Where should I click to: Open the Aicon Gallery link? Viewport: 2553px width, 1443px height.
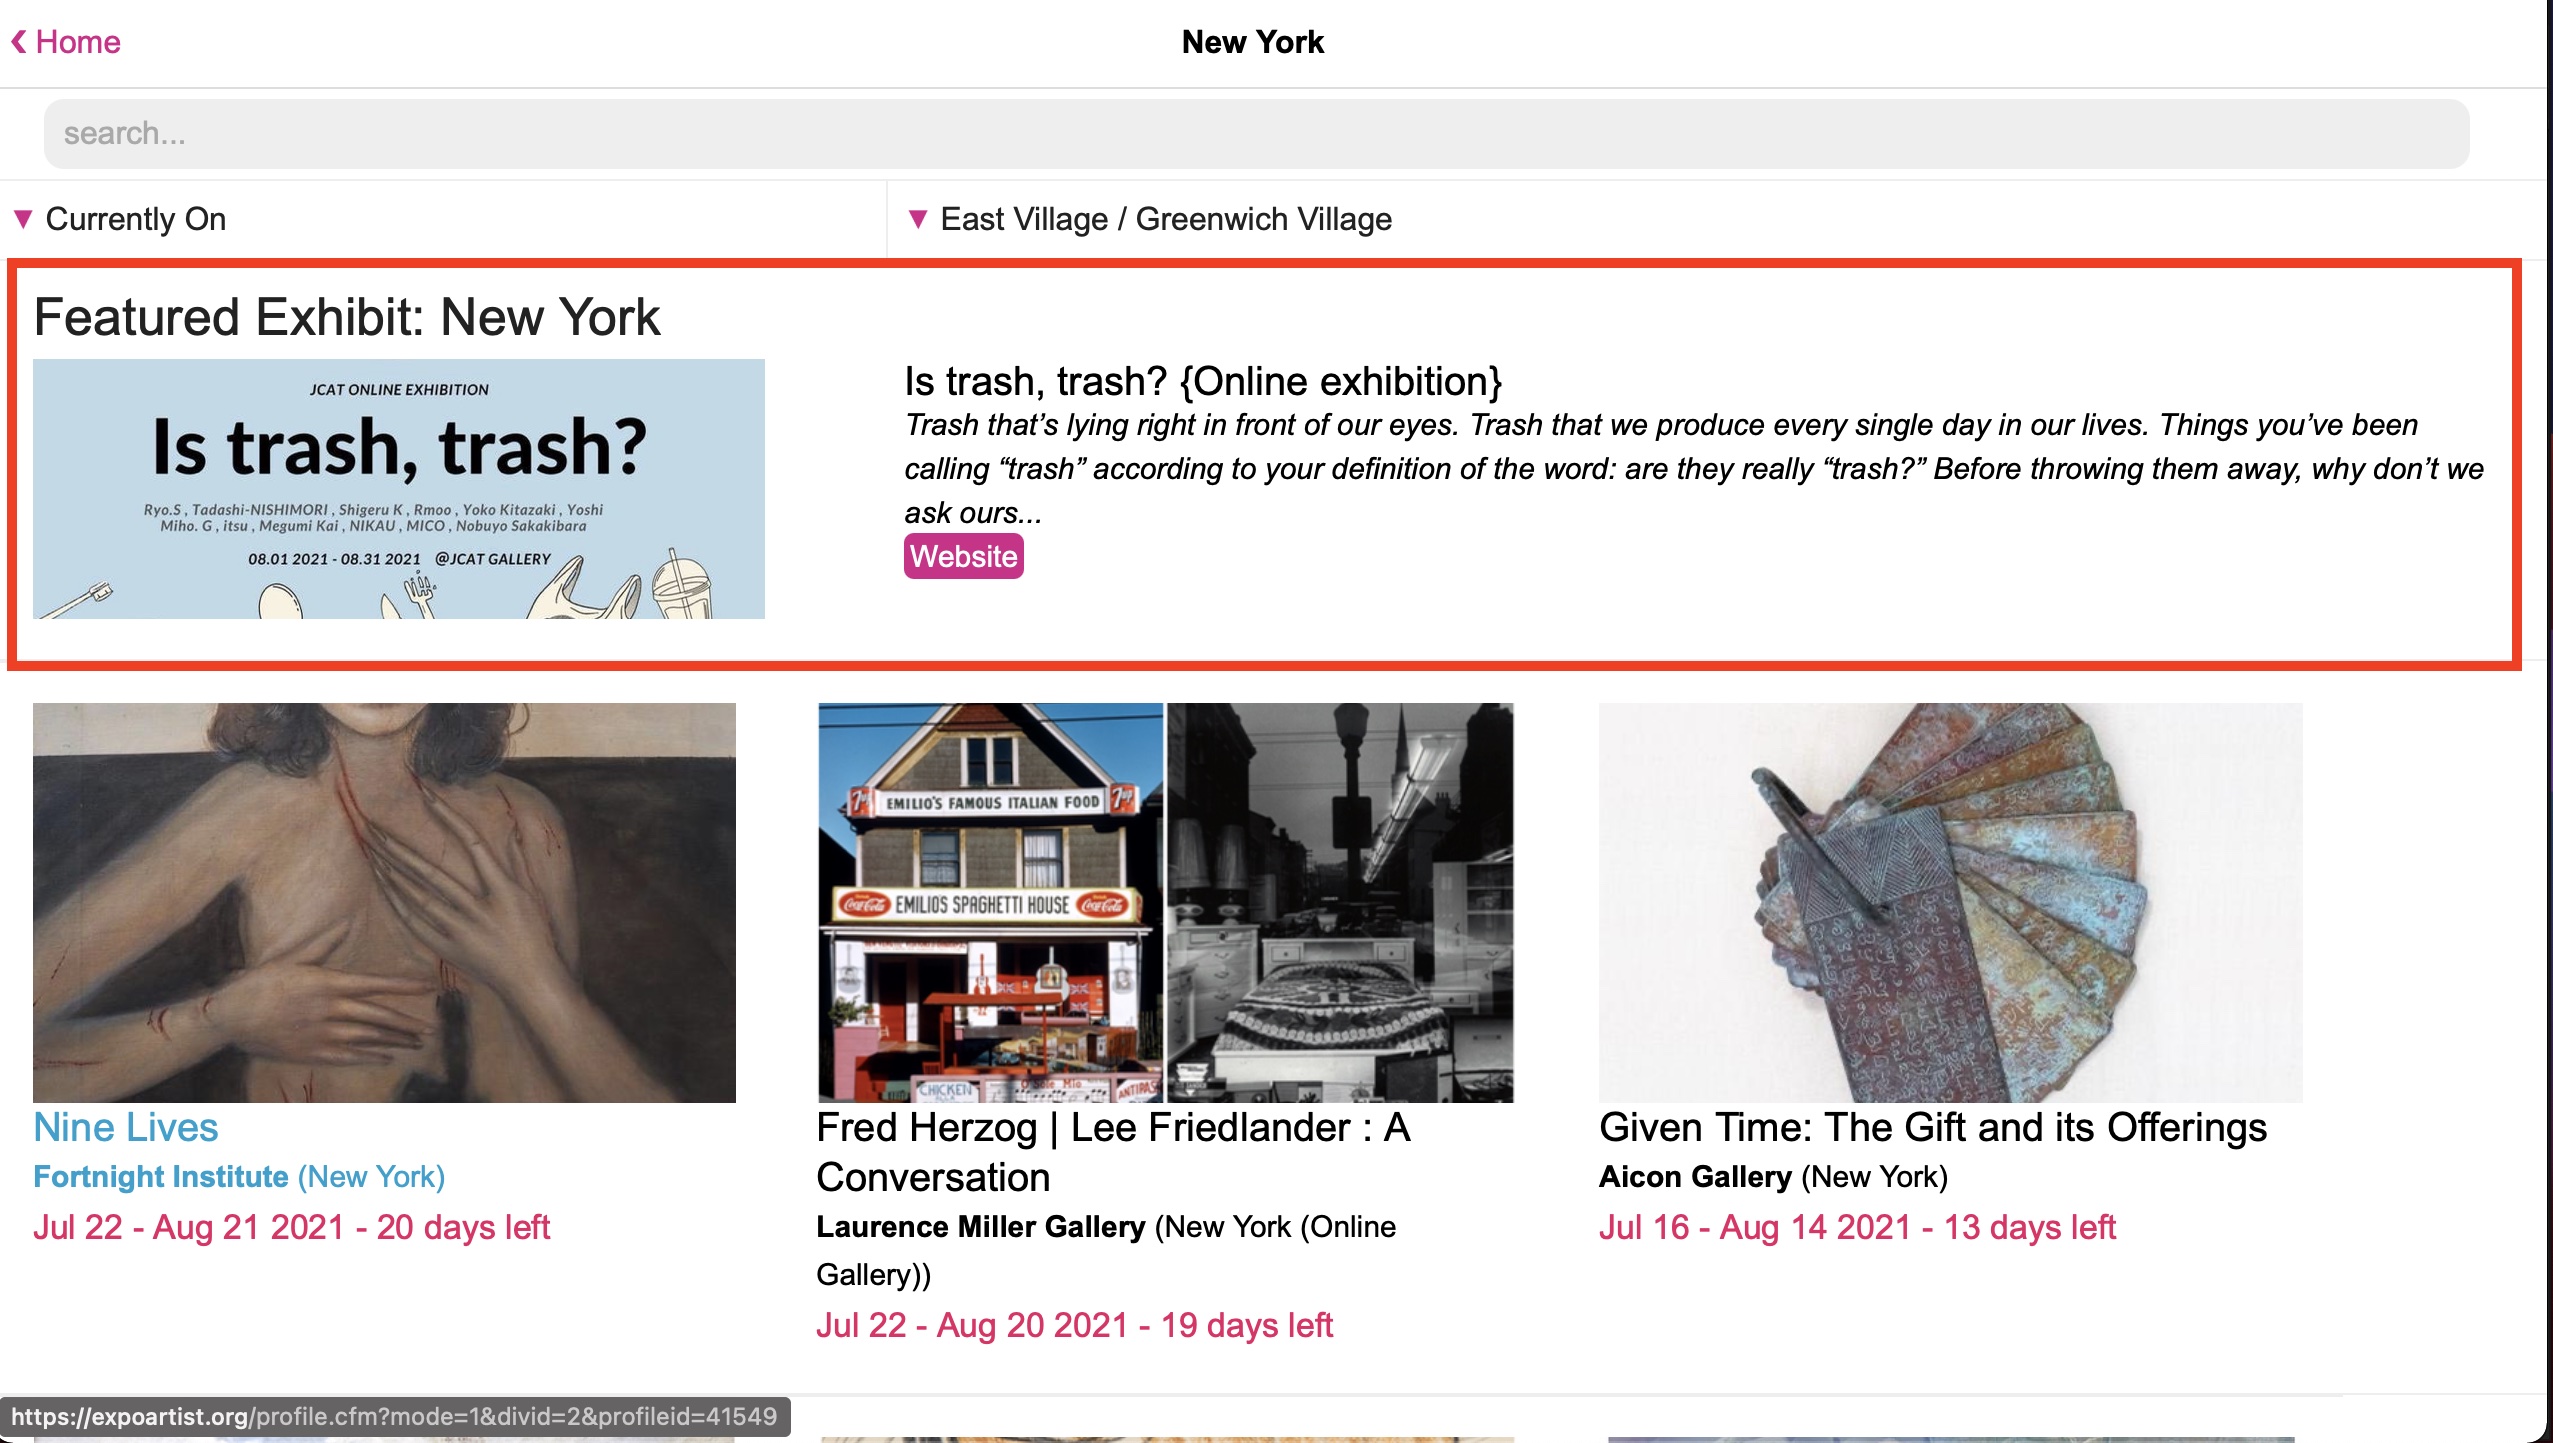coord(1695,1176)
